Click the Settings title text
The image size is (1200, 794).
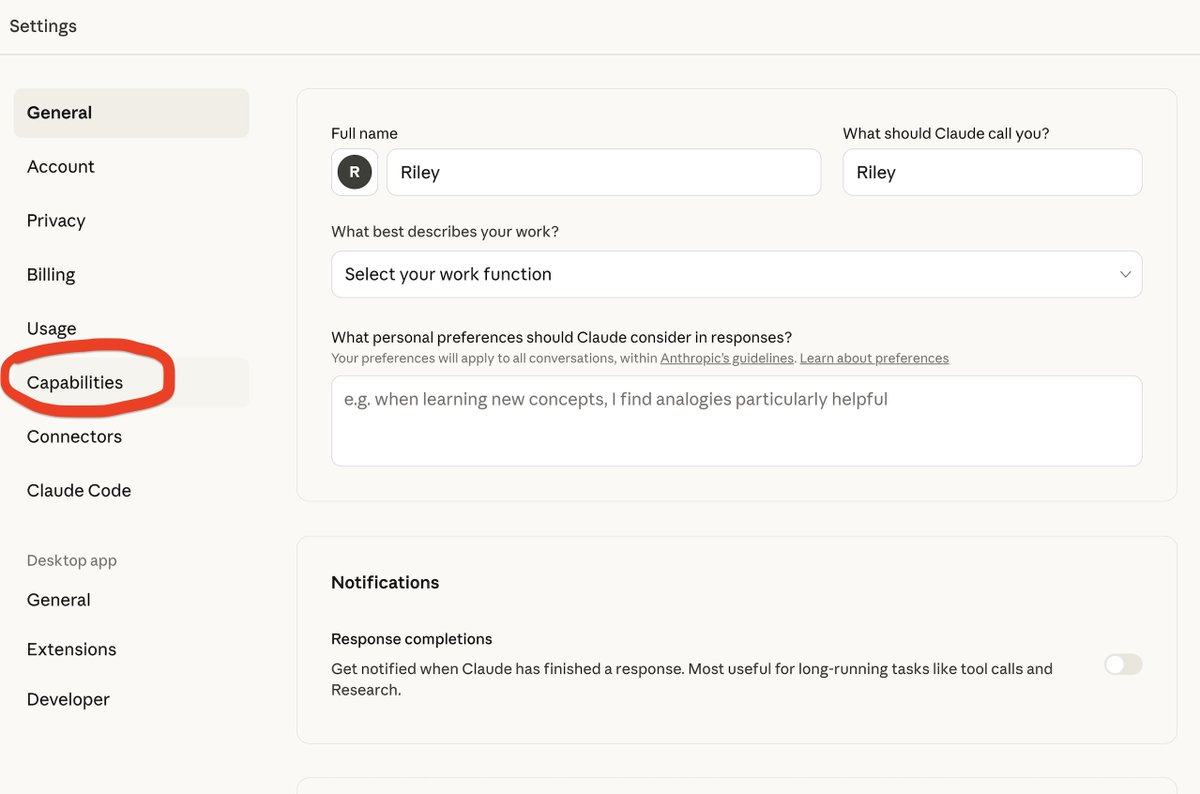pyautogui.click(x=43, y=26)
